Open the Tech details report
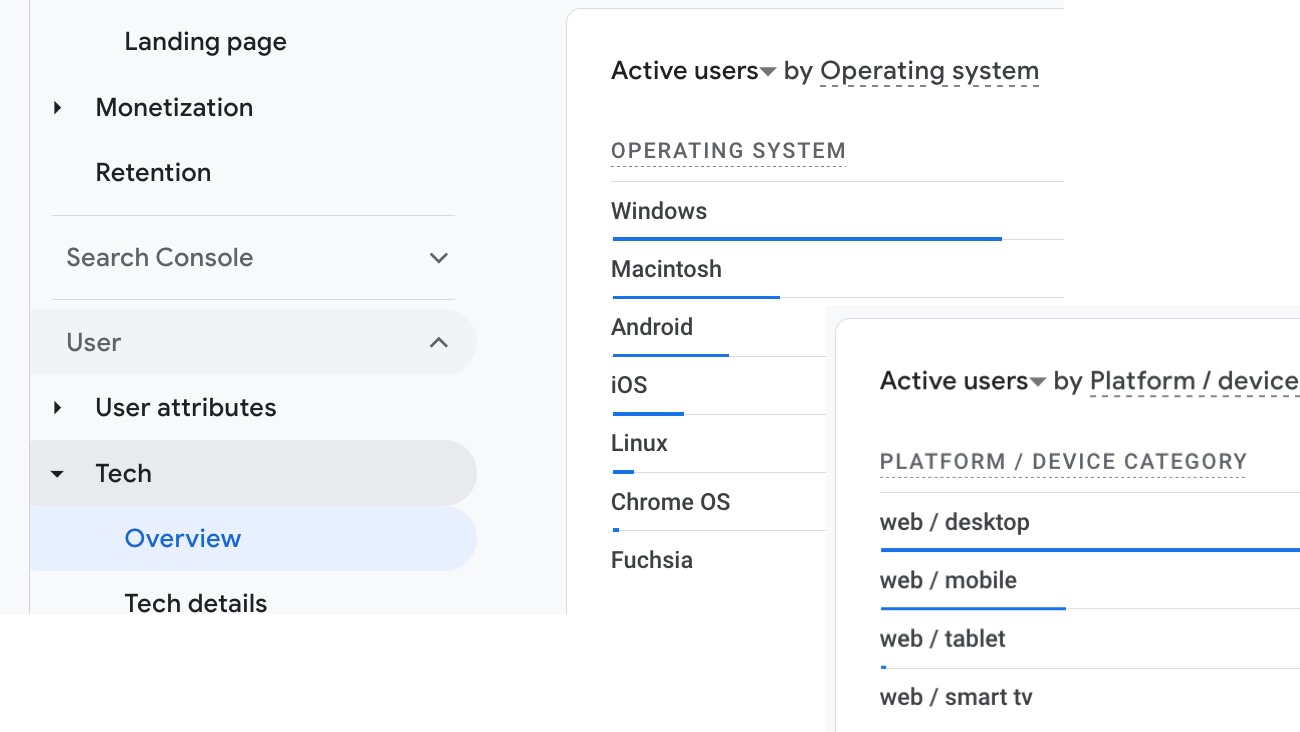1300x732 pixels. point(196,603)
